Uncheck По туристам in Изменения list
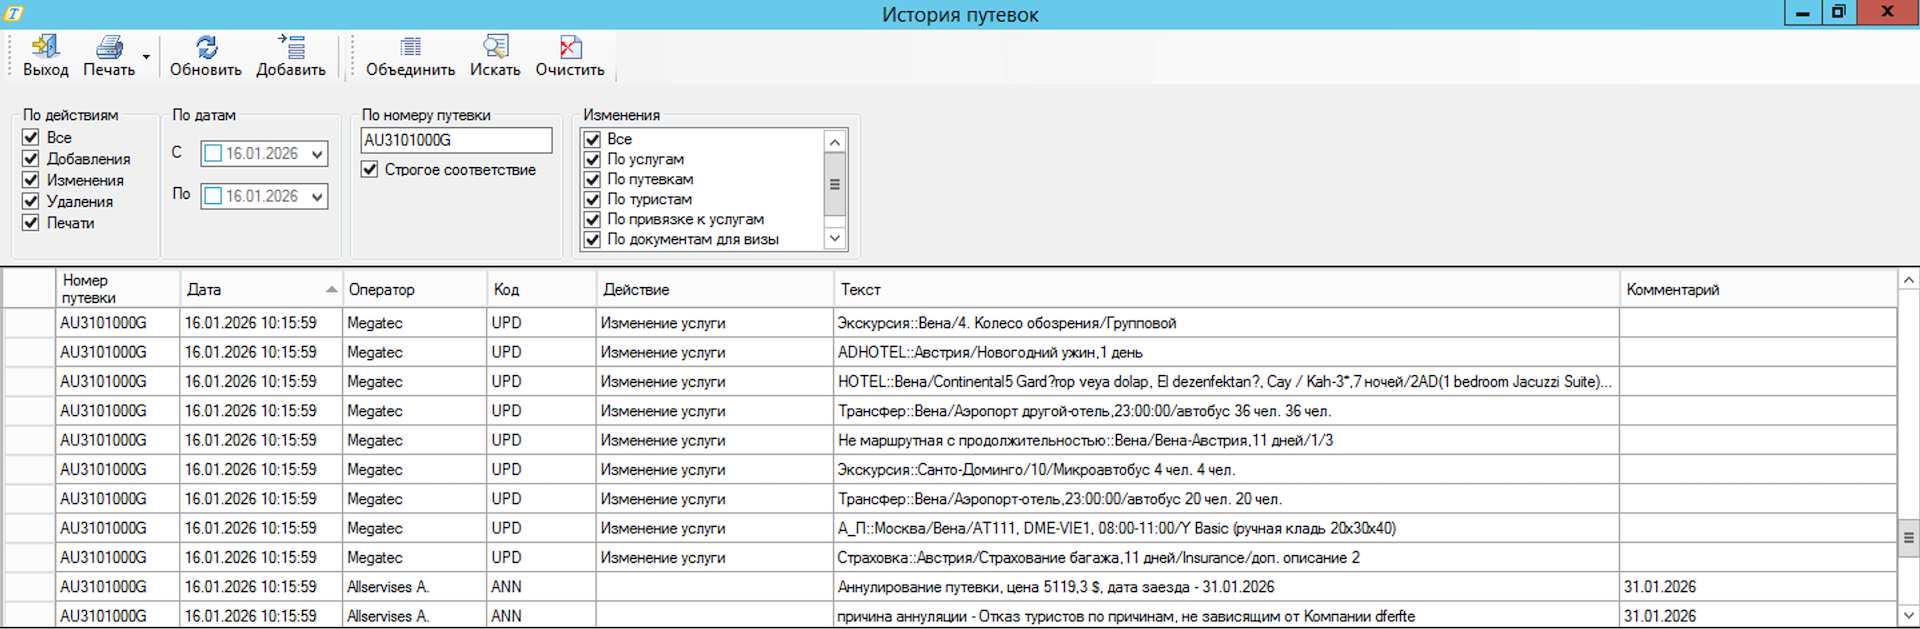Image resolution: width=1920 pixels, height=629 pixels. pos(592,199)
